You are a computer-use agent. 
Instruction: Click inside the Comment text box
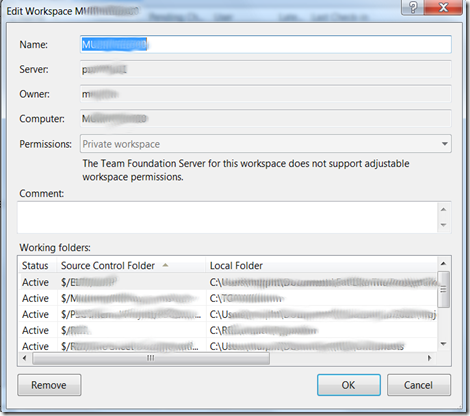point(228,217)
